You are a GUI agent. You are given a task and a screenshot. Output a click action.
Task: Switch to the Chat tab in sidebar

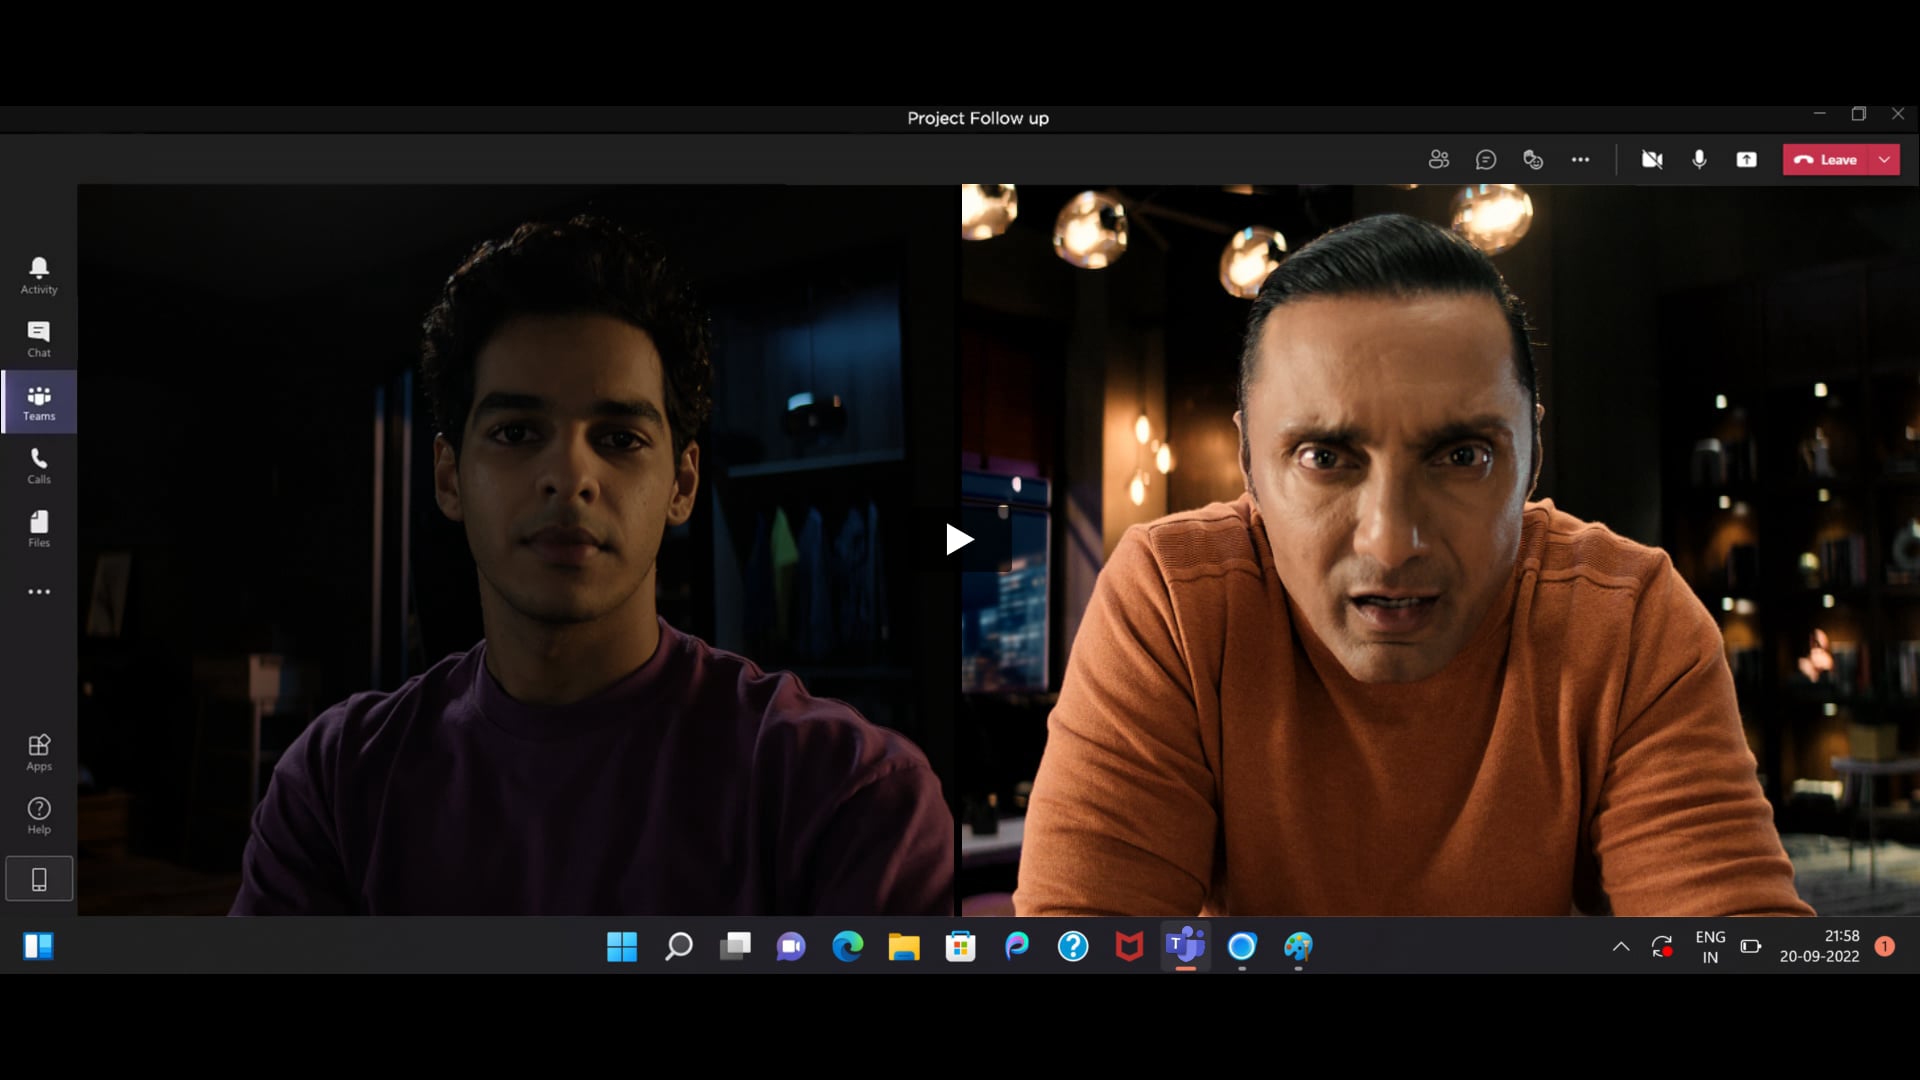39,339
